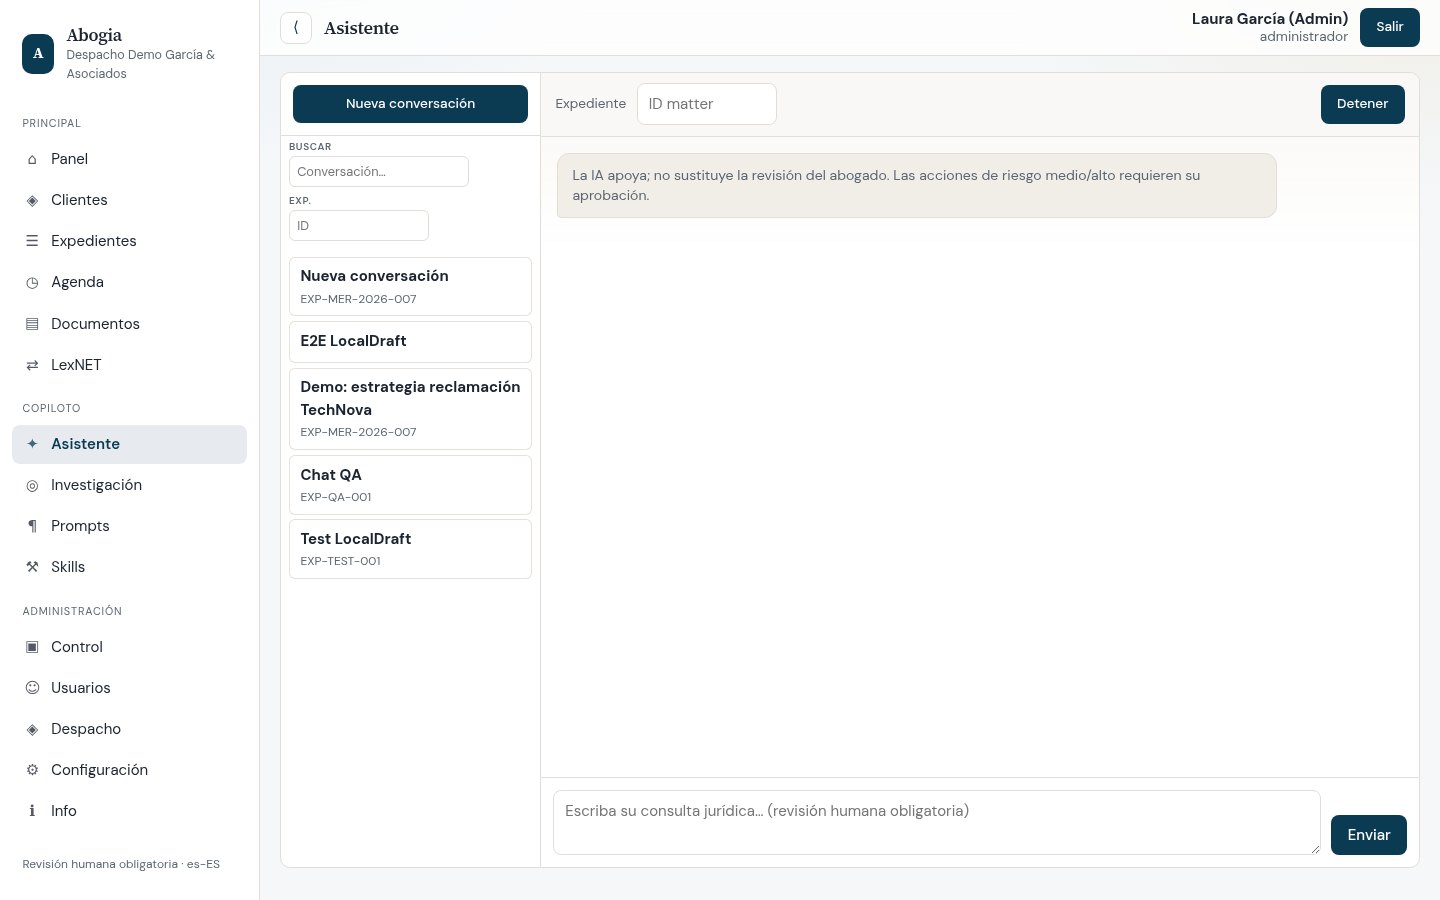This screenshot has height=900, width=1440.
Task: Click the Abogia logo badge
Action: click(x=38, y=54)
